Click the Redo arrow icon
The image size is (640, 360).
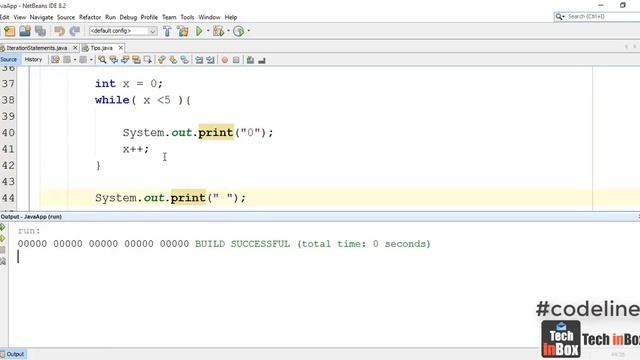75,31
